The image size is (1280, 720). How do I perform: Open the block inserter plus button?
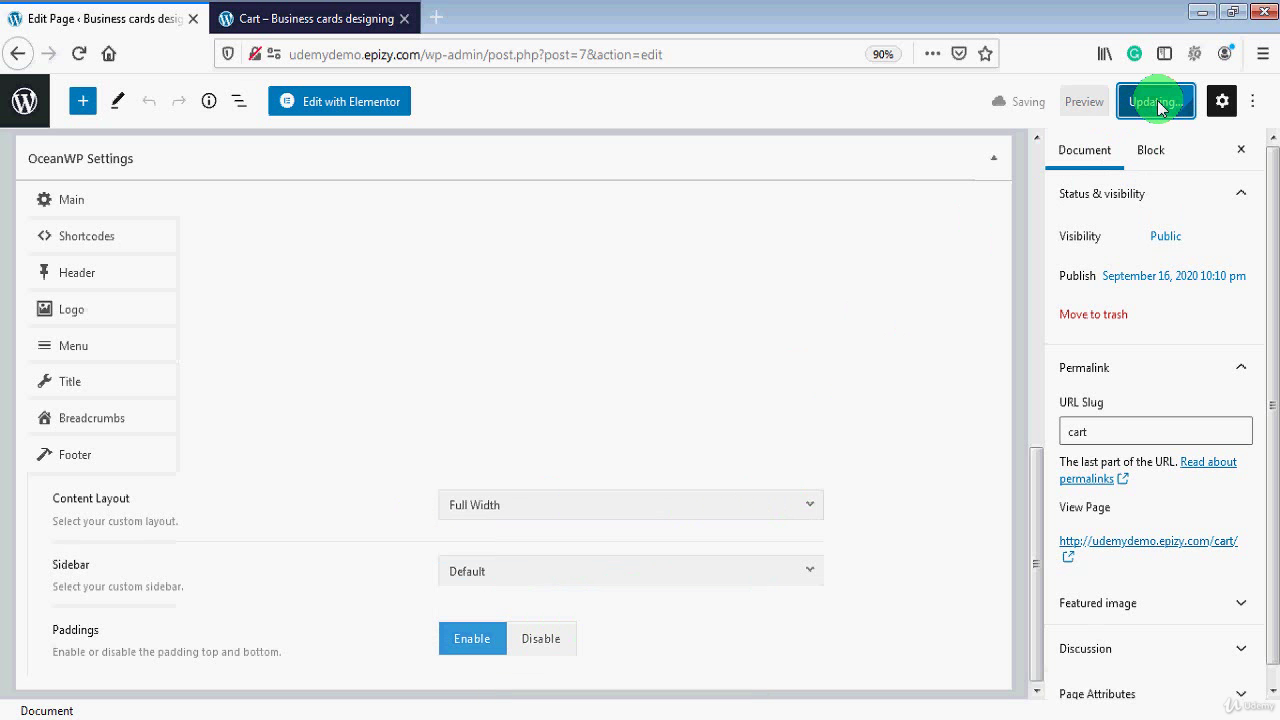[83, 101]
